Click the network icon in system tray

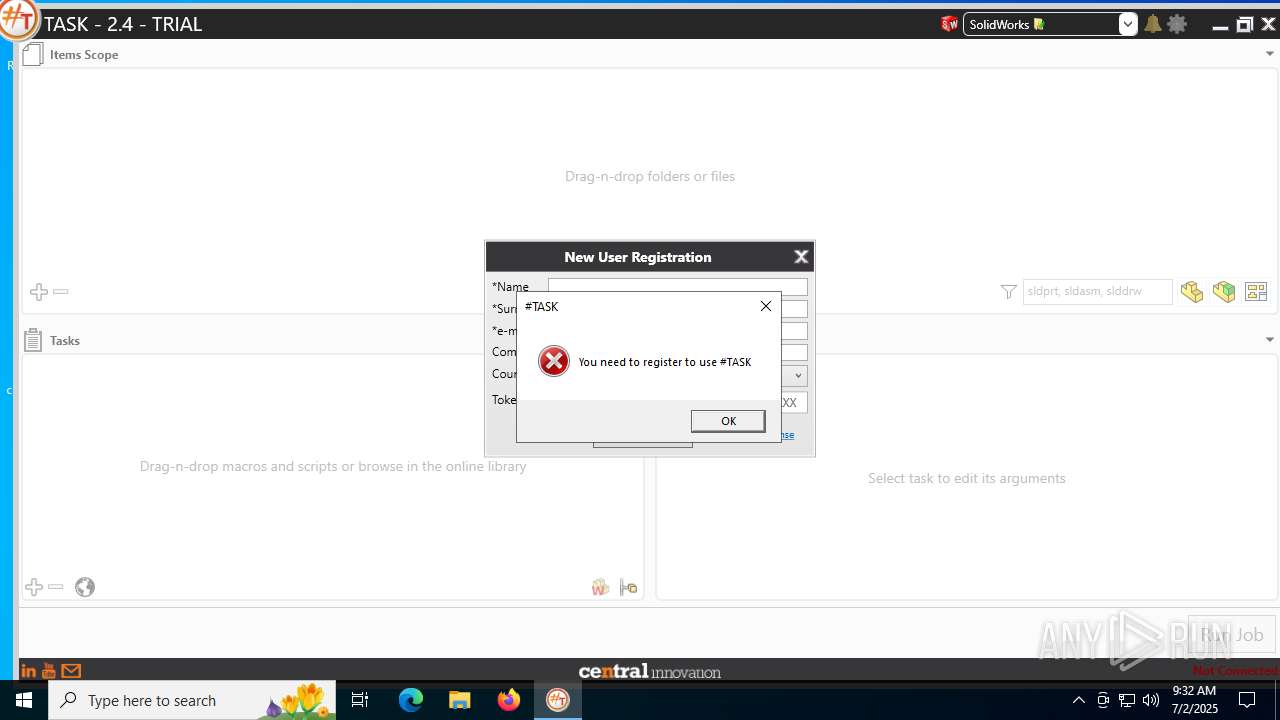pos(1127,700)
